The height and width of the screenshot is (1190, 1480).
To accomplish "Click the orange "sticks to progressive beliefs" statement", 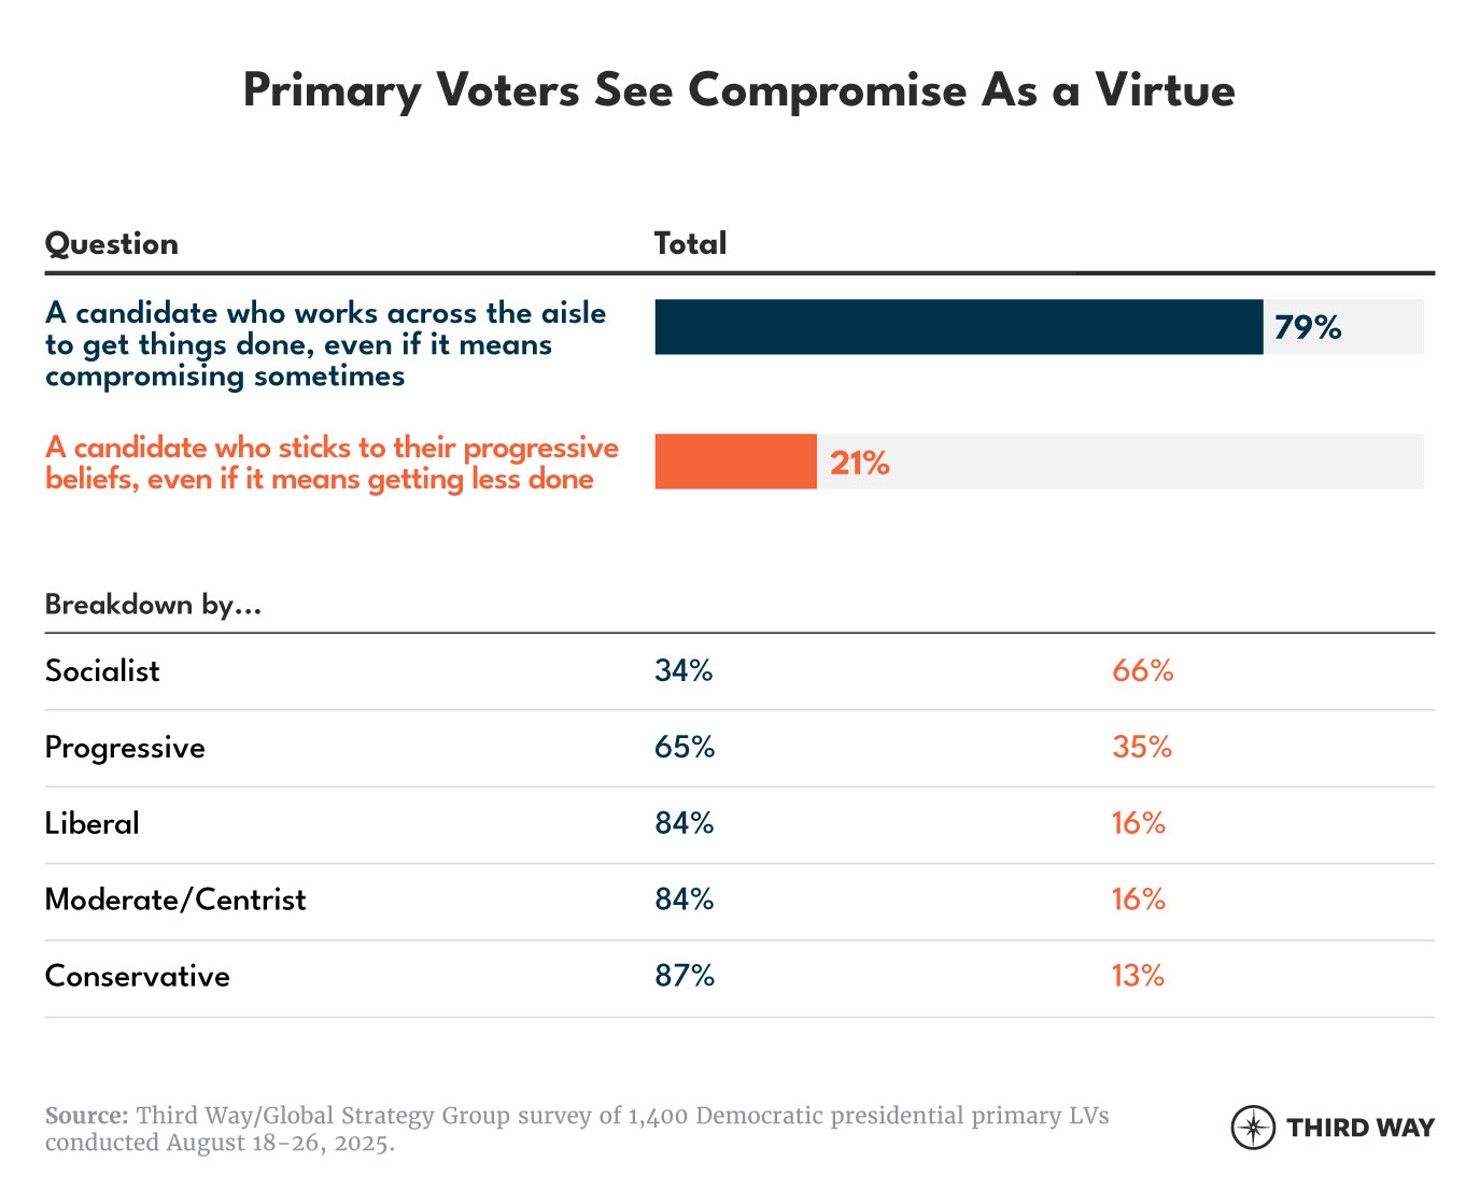I will 331,463.
